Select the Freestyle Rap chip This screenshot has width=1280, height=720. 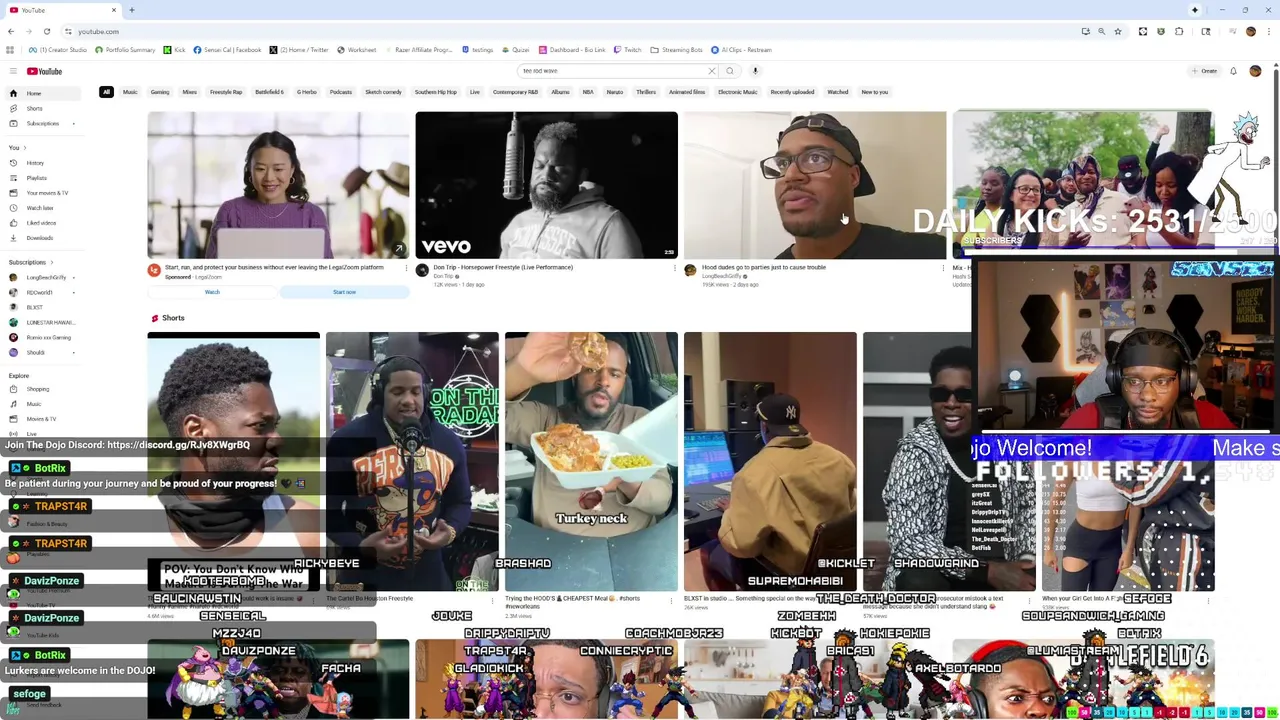coord(226,92)
